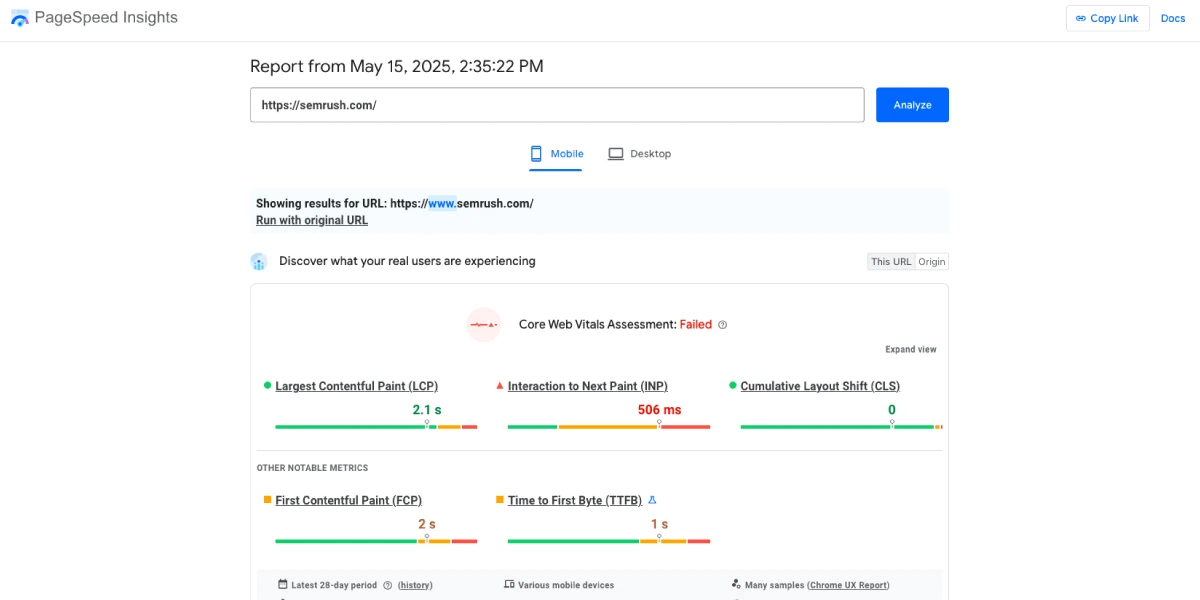Click the OTHER NOTABLE METRICS label
This screenshot has width=1200, height=600.
tap(312, 468)
